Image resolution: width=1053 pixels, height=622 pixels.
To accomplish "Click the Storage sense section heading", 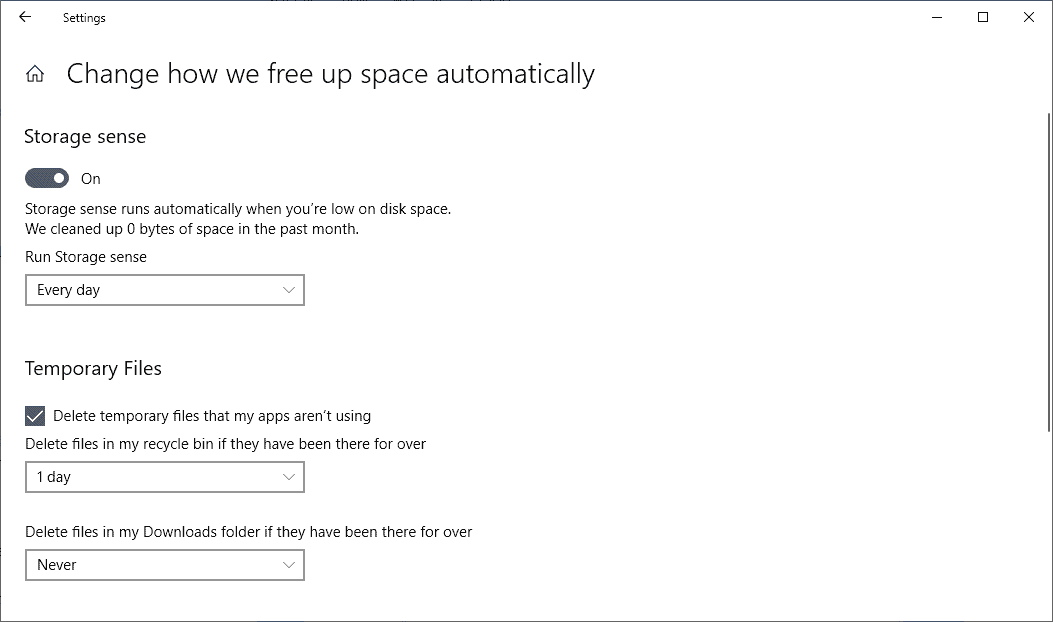I will (84, 136).
